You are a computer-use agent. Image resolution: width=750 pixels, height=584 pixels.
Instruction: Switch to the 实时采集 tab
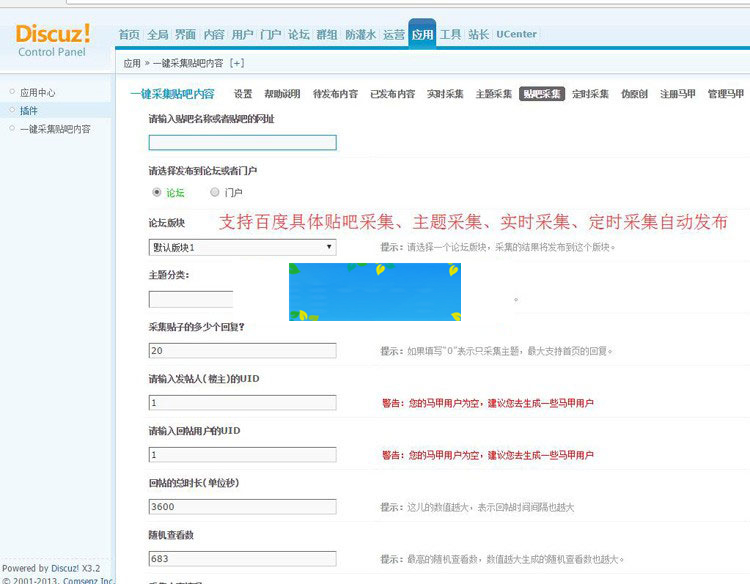tap(445, 94)
